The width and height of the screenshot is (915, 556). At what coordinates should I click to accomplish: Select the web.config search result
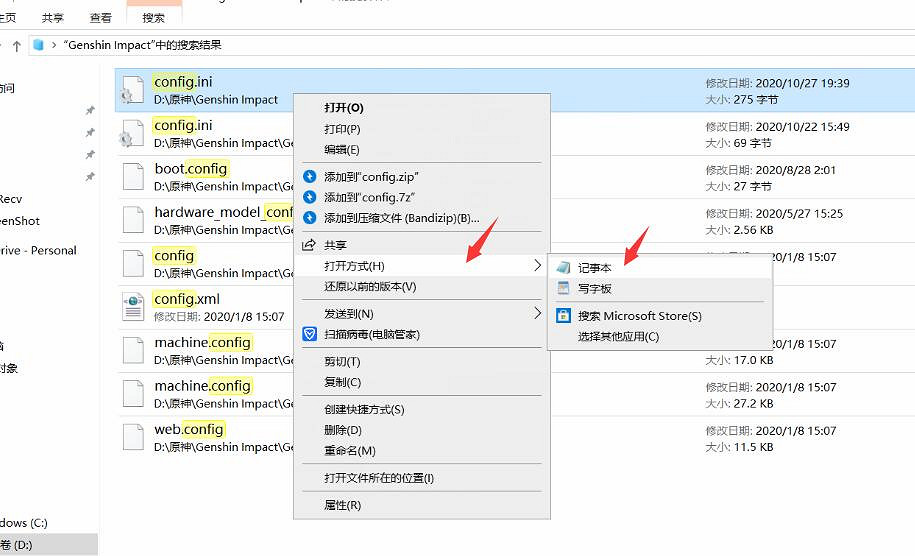point(189,429)
